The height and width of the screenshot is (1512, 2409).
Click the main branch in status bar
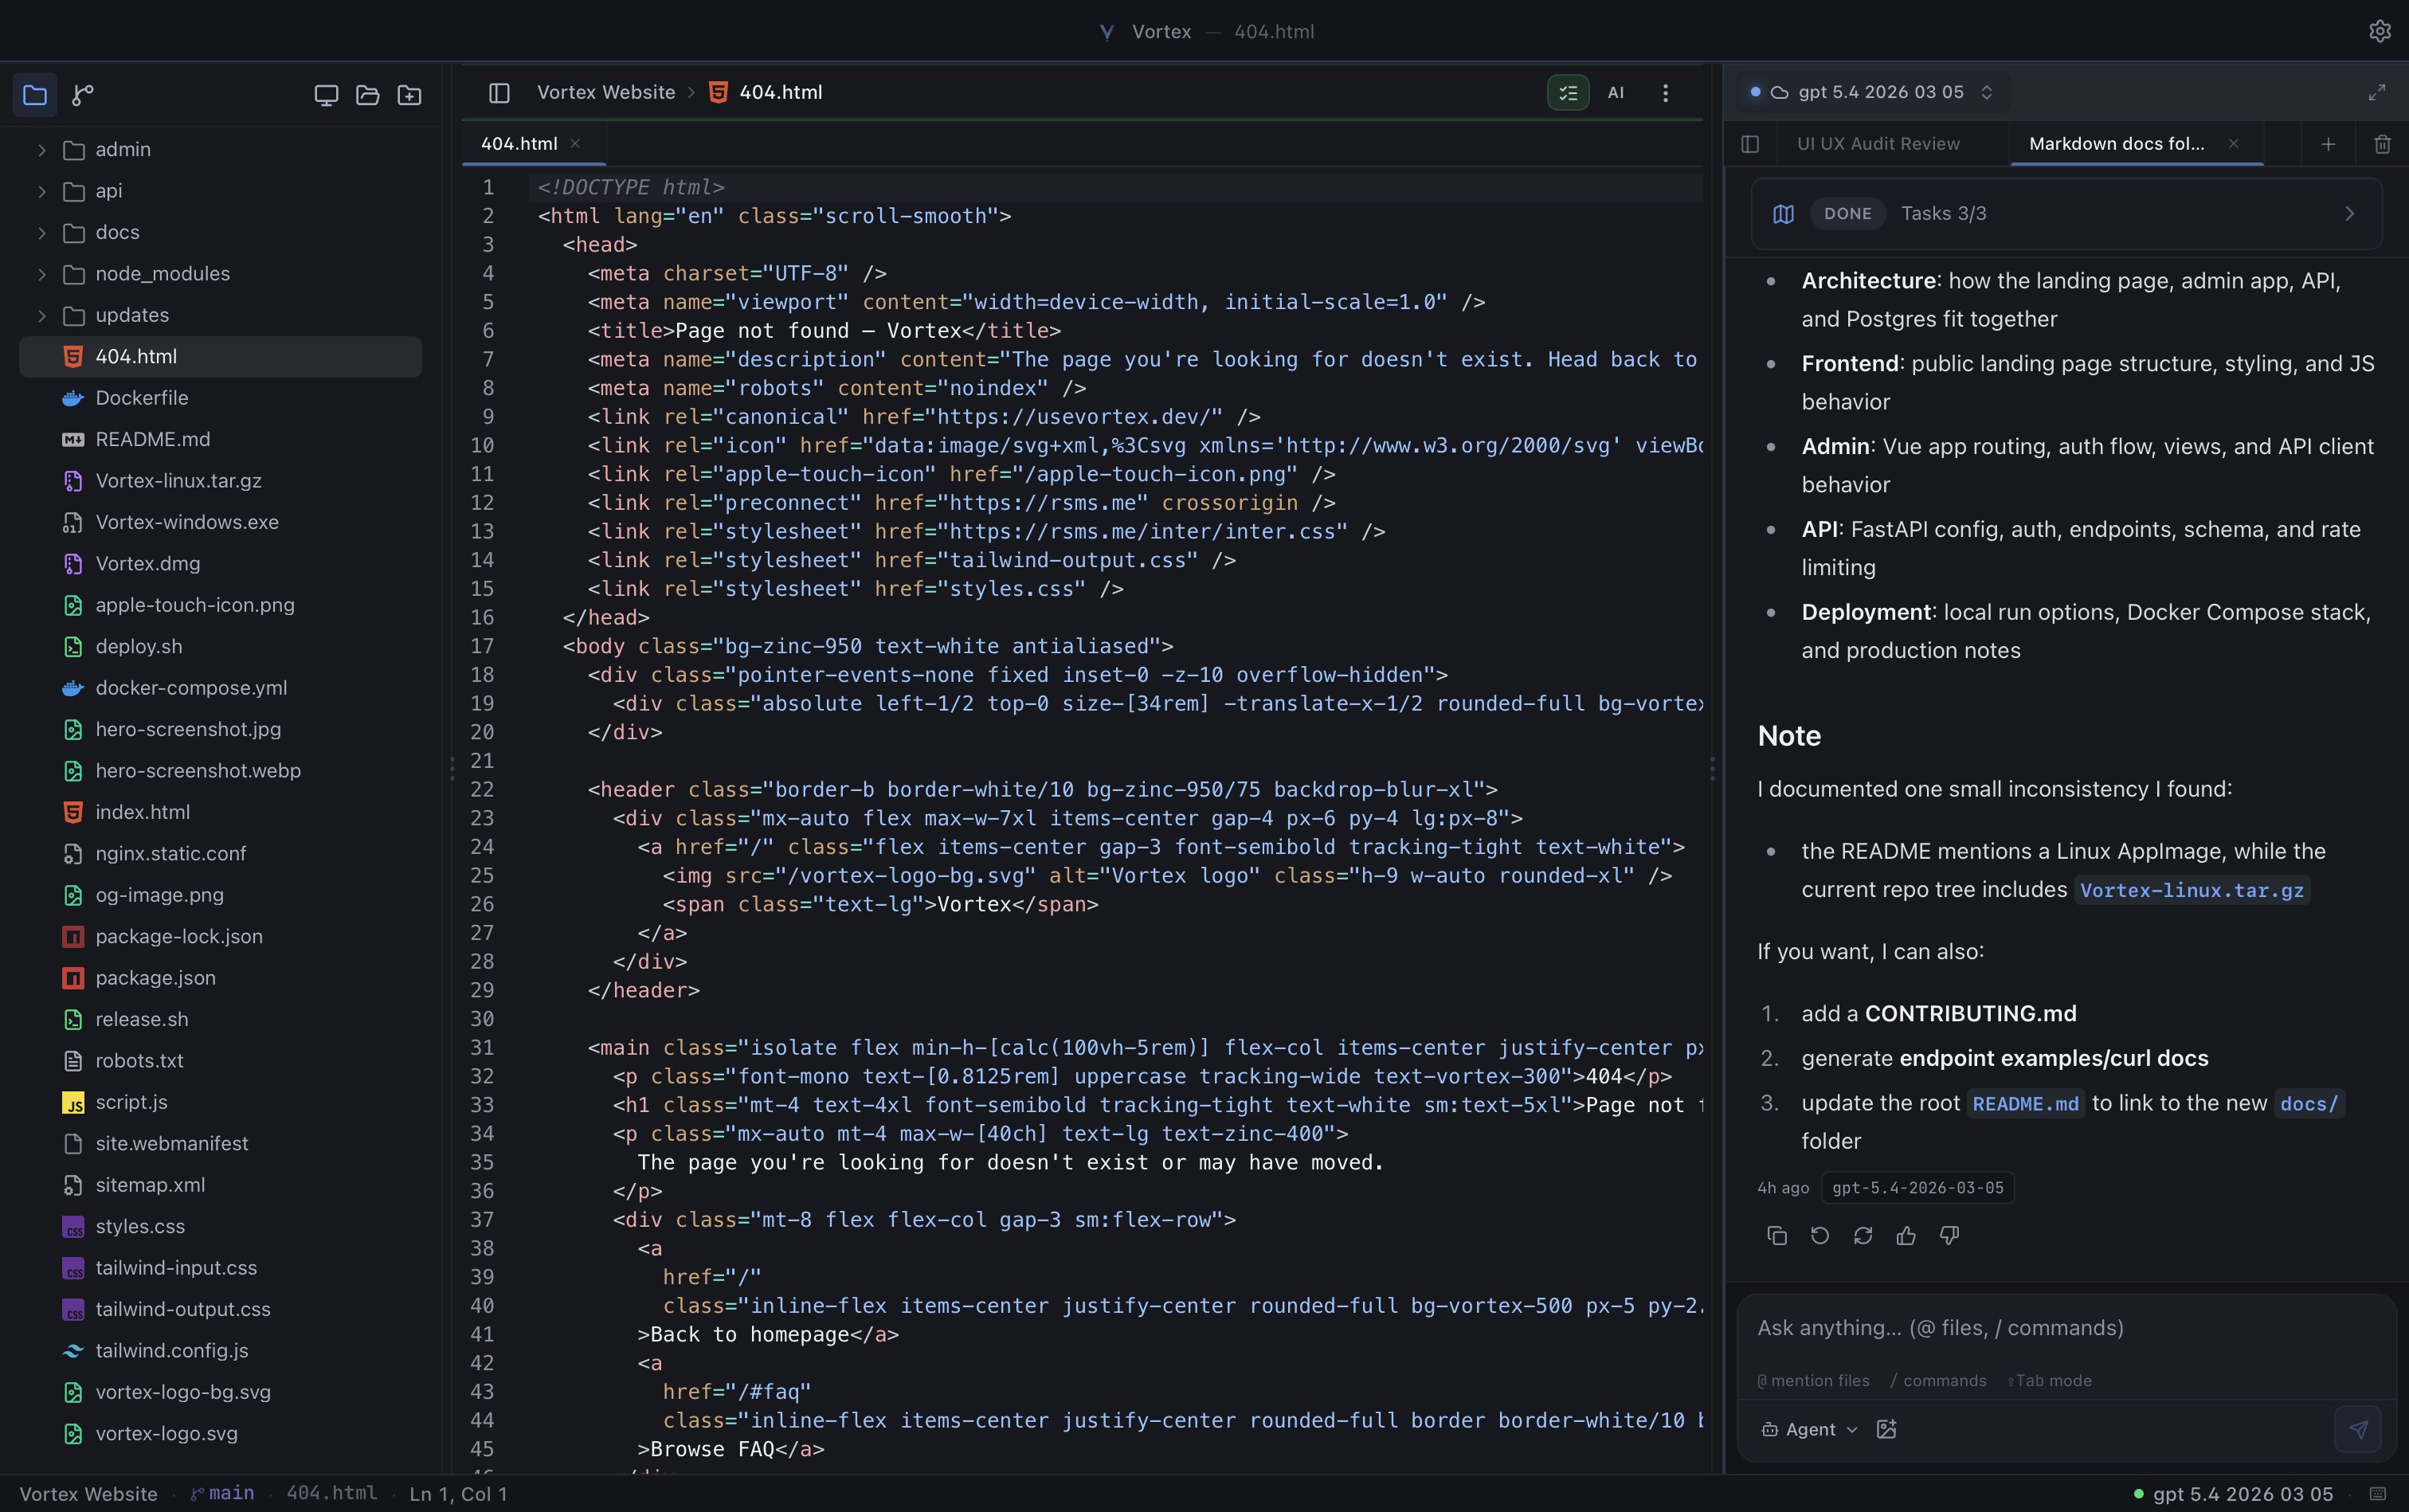[x=222, y=1493]
